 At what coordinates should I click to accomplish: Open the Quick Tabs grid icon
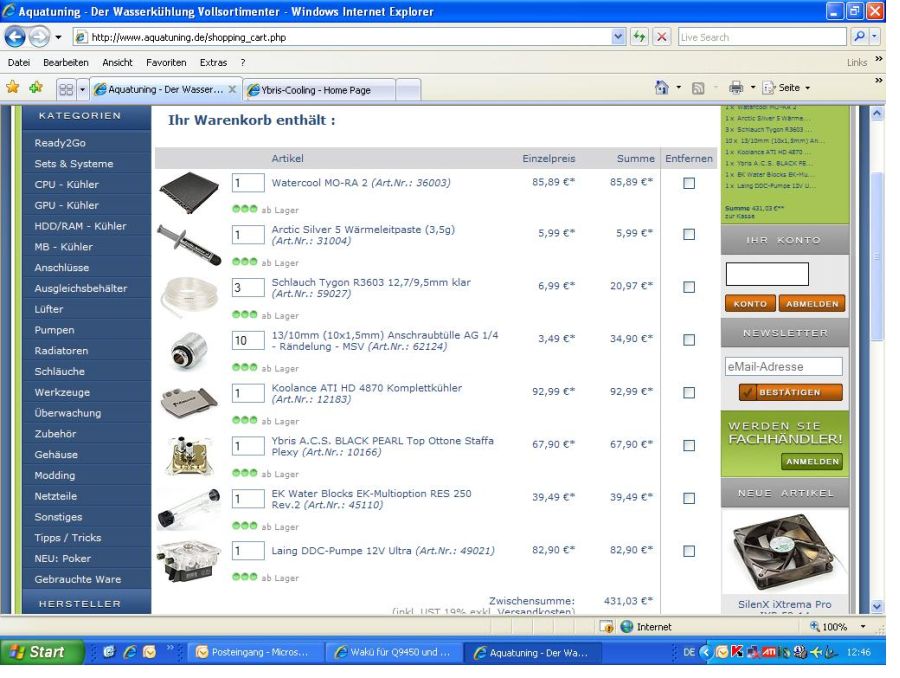tap(66, 90)
